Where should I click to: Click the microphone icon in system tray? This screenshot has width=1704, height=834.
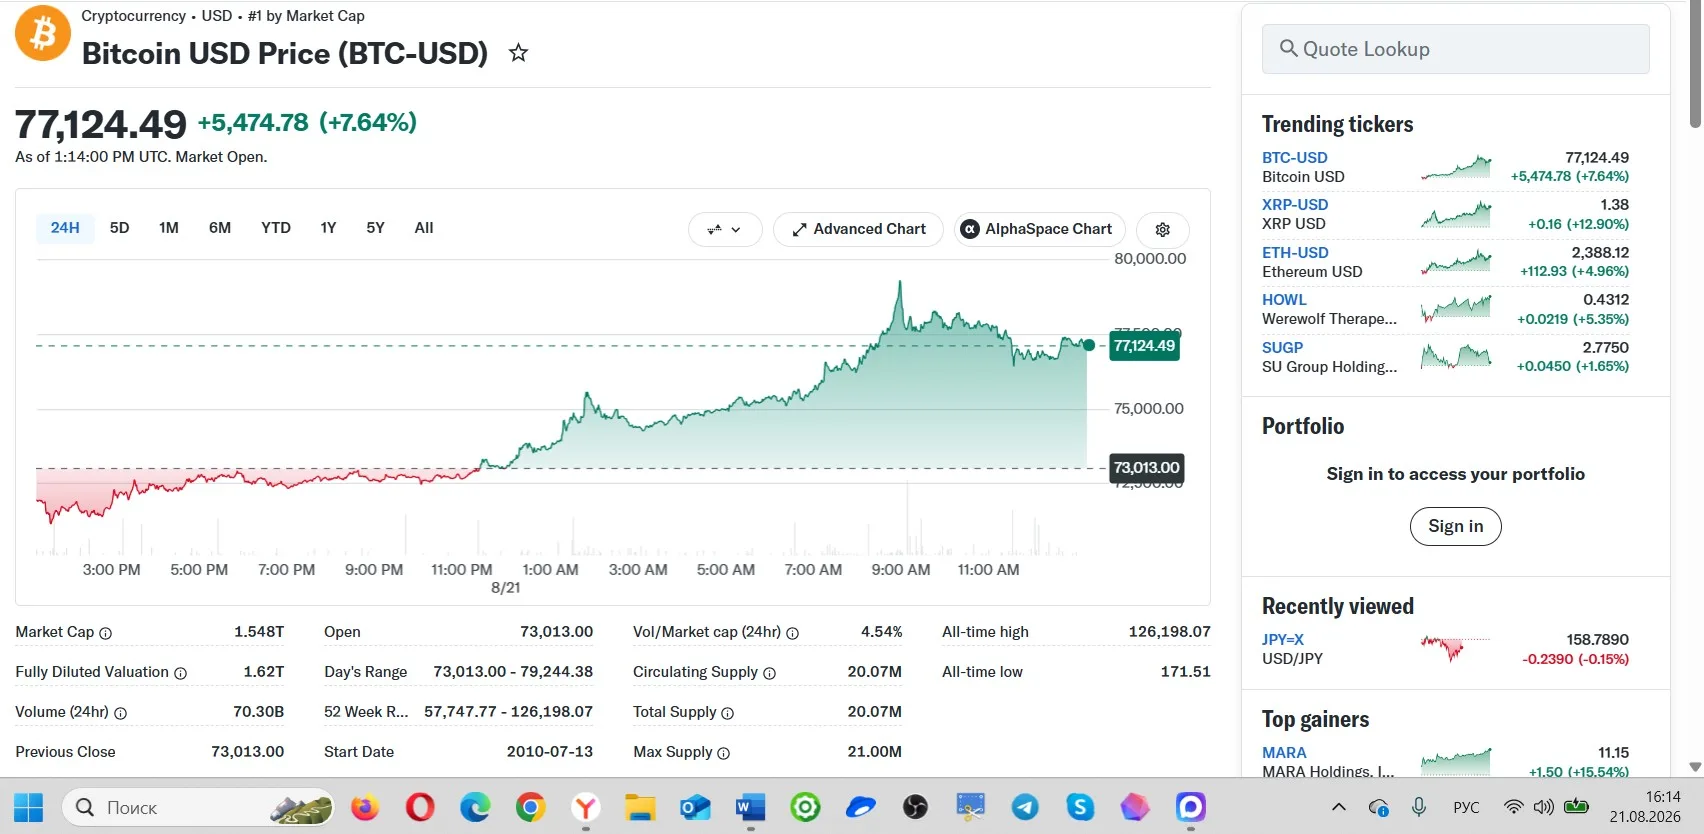tap(1418, 807)
